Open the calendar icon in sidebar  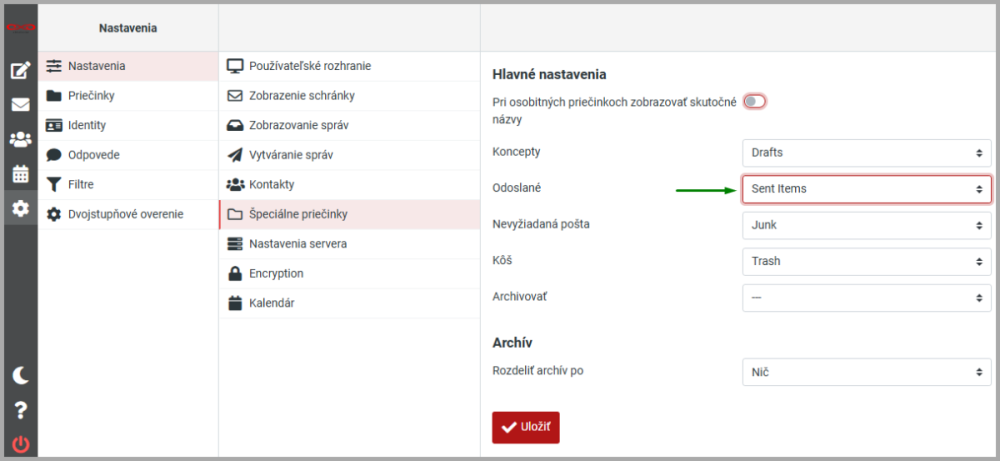[20, 174]
